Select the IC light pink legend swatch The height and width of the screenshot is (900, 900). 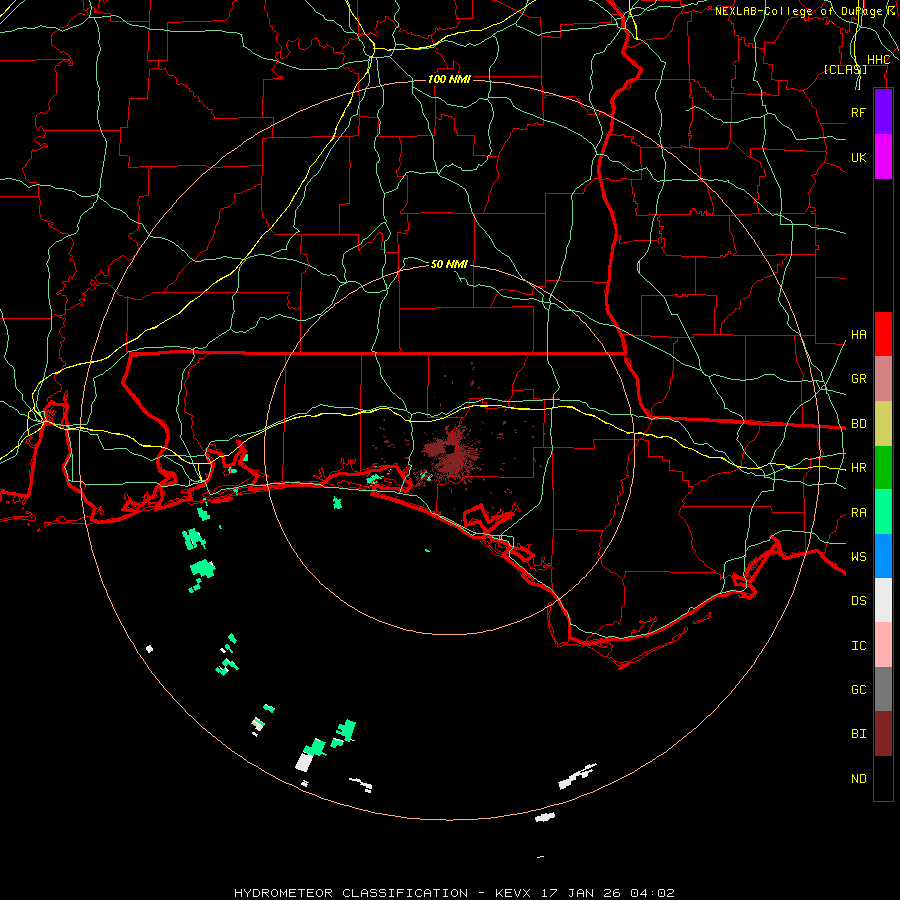point(883,645)
